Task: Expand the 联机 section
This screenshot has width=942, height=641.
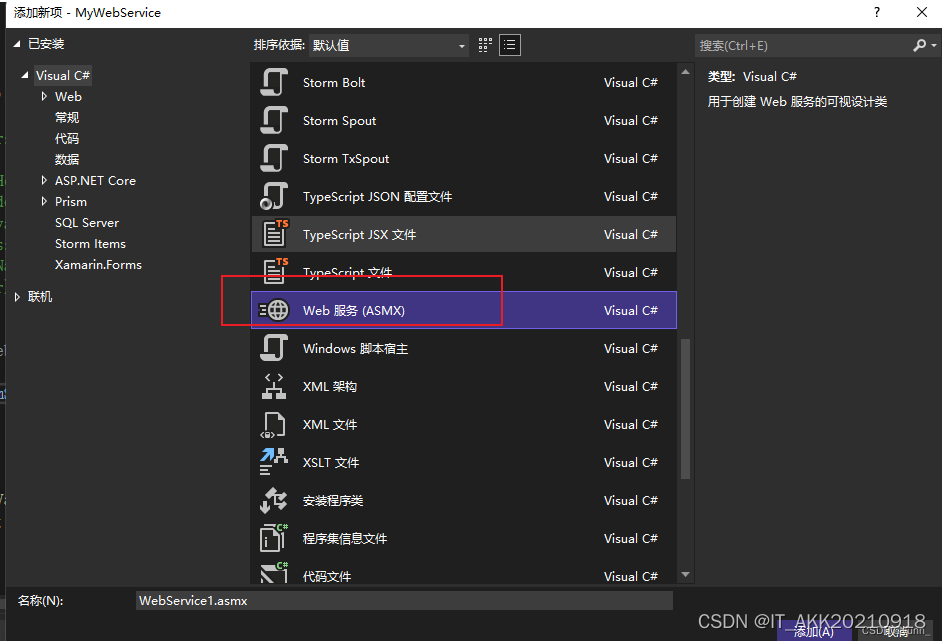Action: click(17, 297)
